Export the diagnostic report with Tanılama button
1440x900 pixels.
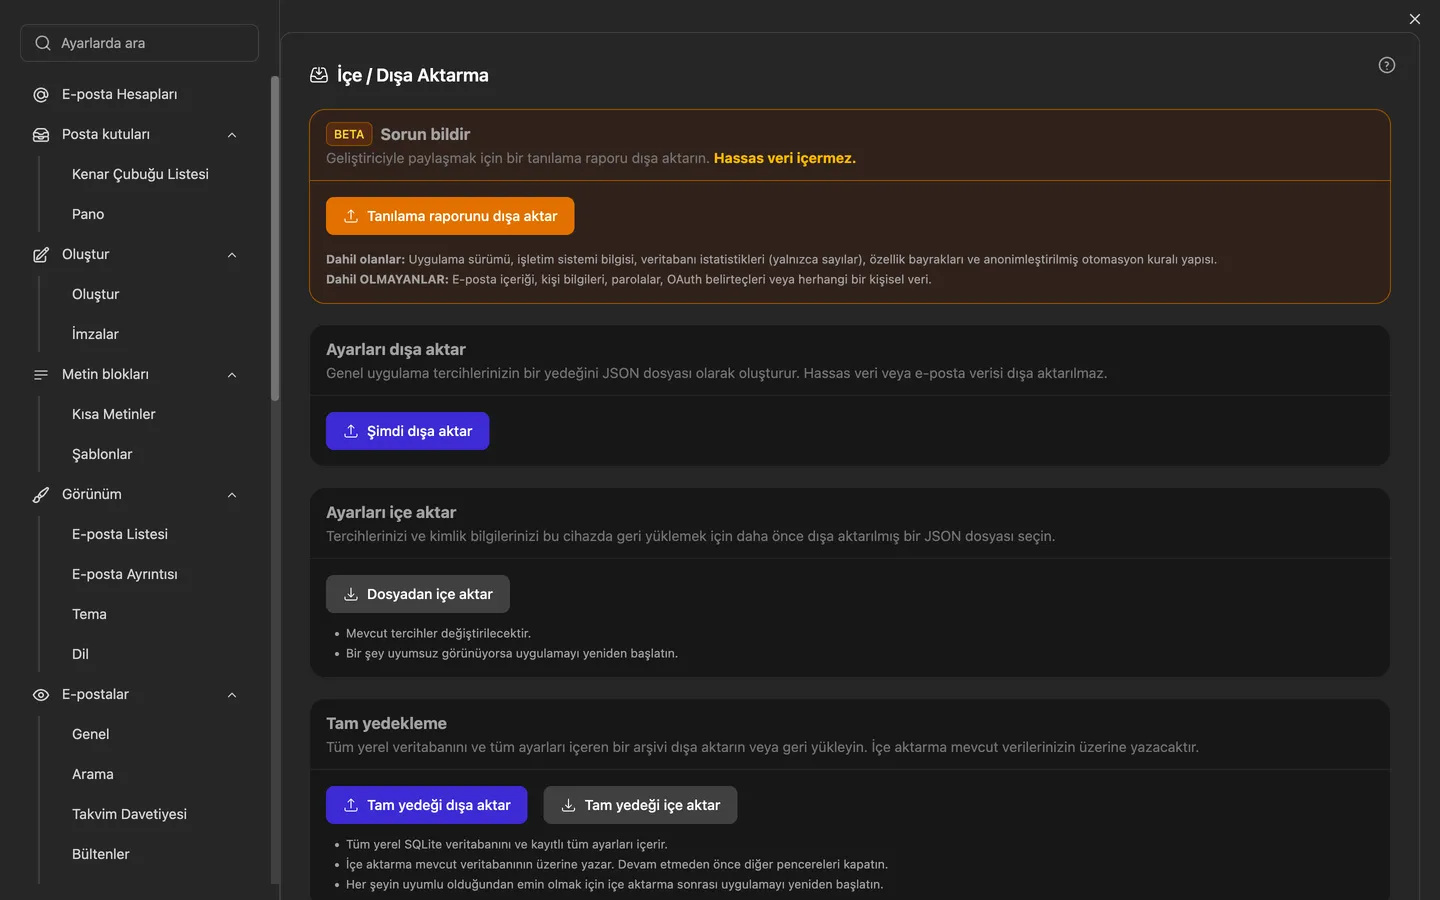[450, 216]
